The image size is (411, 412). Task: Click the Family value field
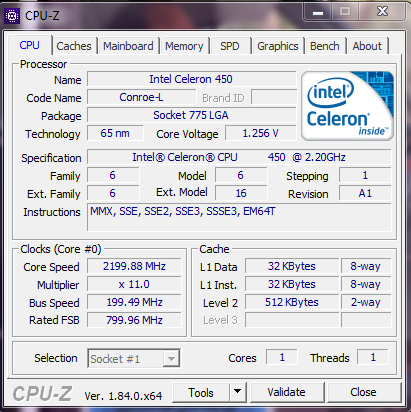click(113, 175)
